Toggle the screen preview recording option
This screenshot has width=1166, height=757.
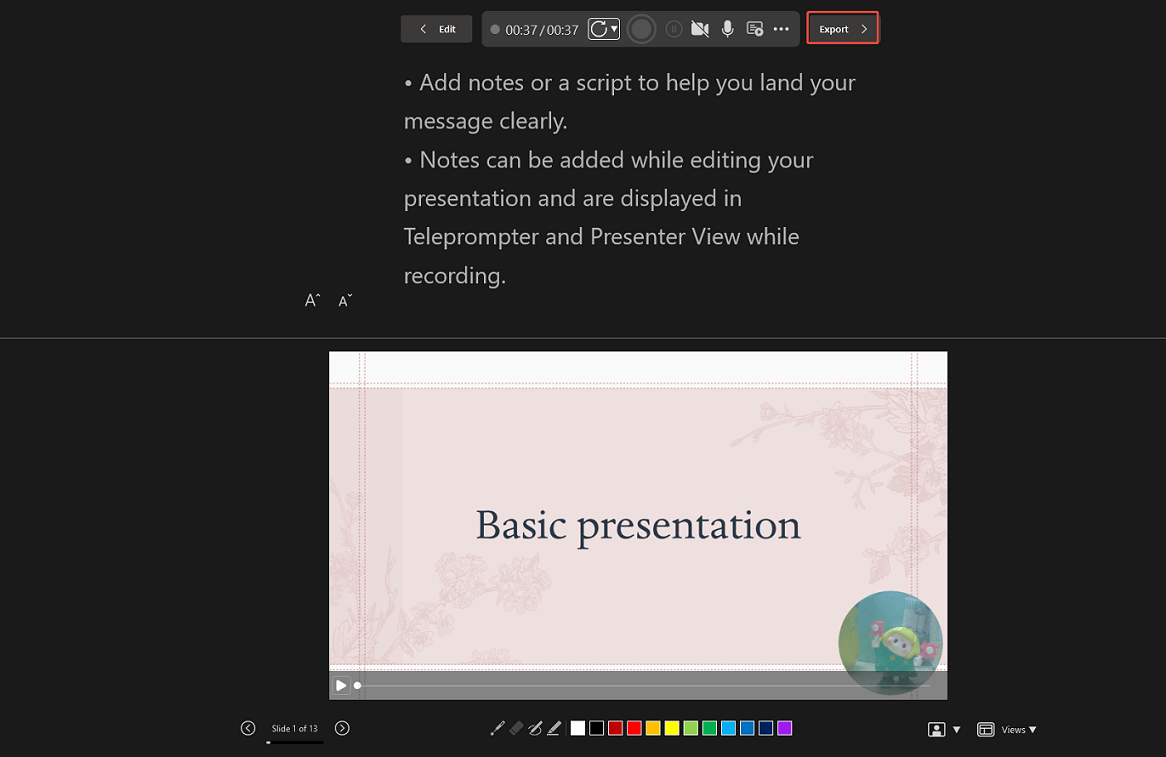coord(756,29)
